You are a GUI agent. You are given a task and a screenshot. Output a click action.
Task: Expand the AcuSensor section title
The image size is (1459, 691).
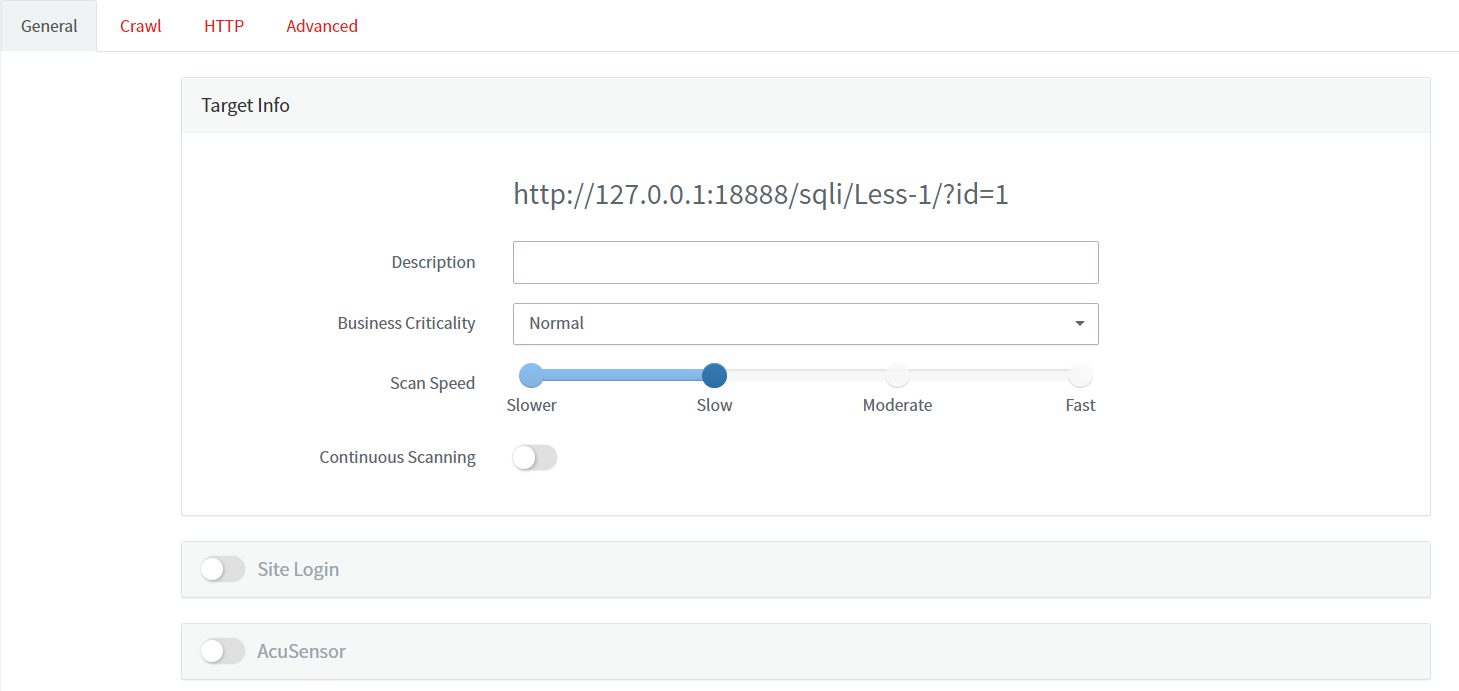click(301, 651)
